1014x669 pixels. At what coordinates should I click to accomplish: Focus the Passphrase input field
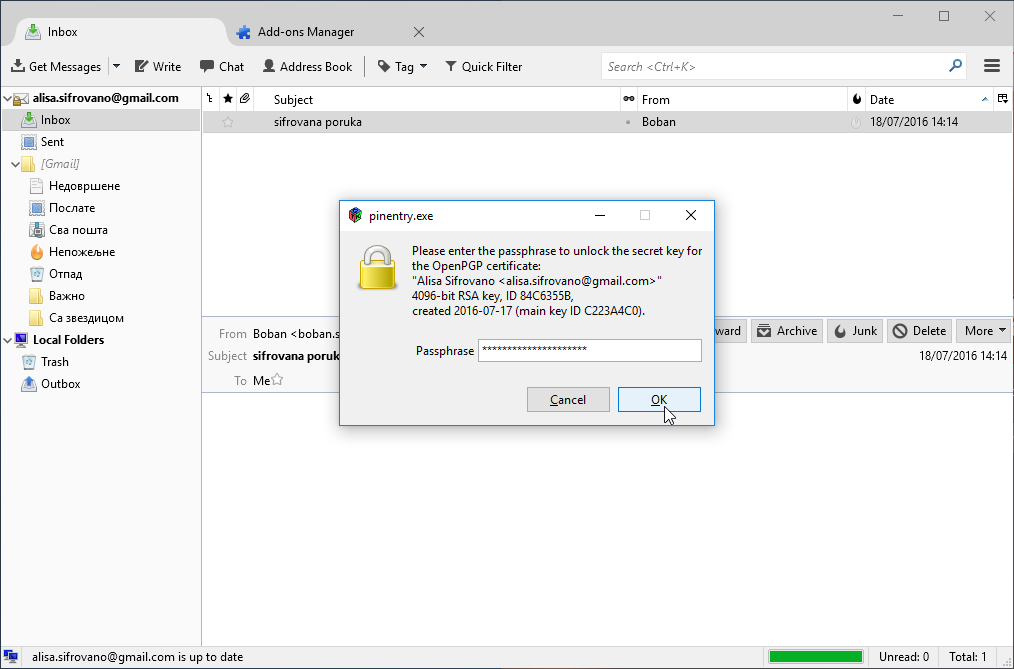pyautogui.click(x=590, y=350)
